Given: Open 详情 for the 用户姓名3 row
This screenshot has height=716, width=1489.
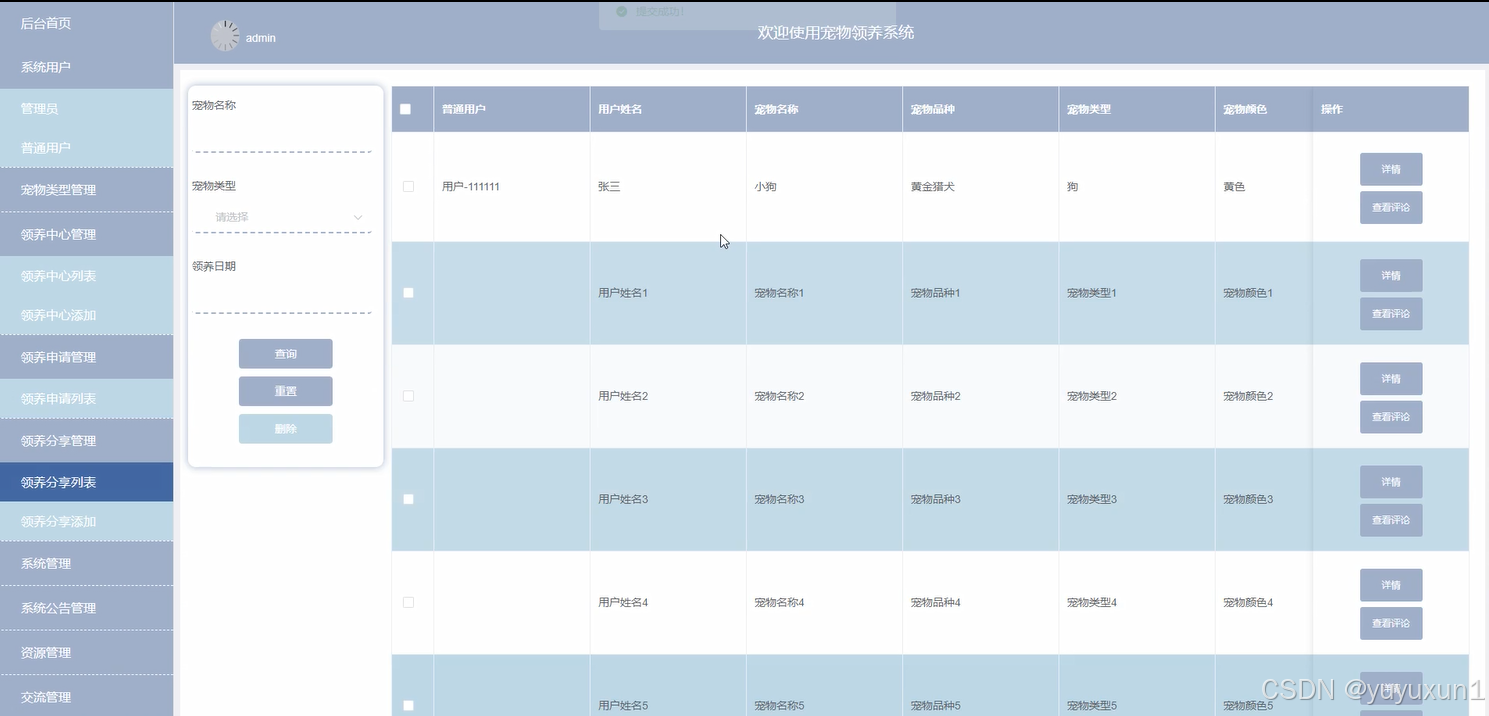Looking at the screenshot, I should 1391,482.
